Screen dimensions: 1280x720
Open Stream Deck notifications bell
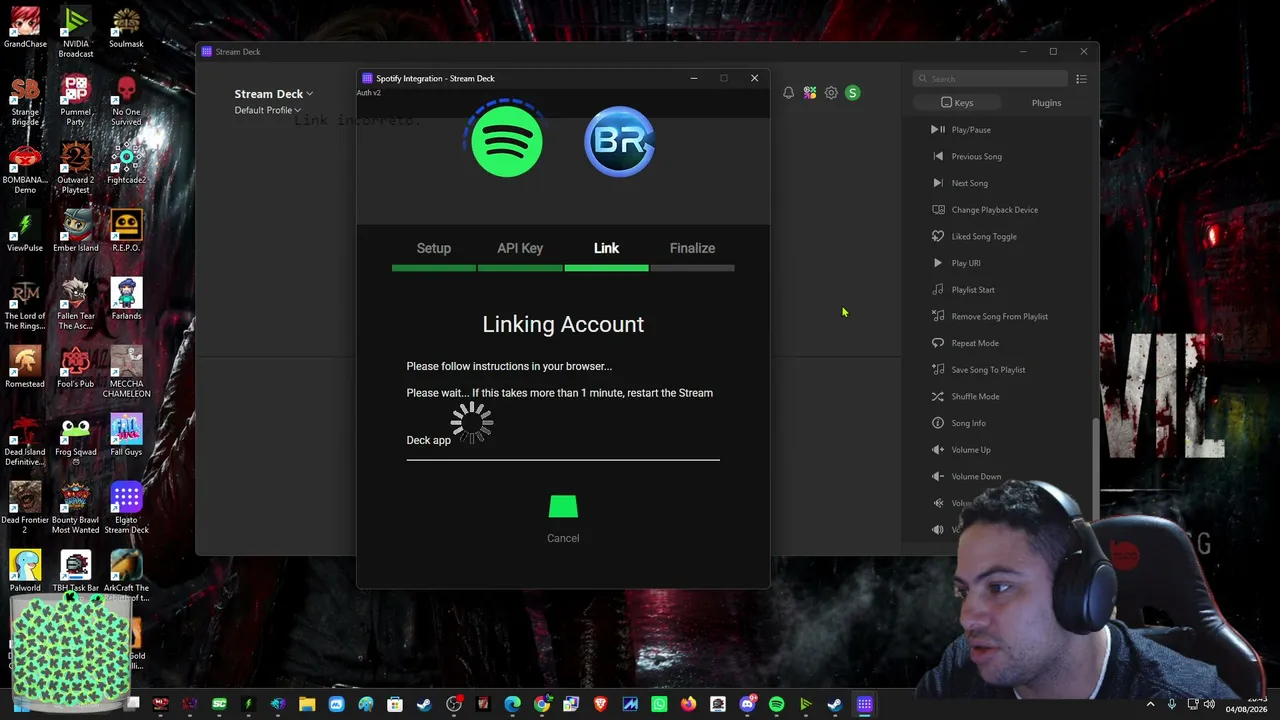[788, 93]
